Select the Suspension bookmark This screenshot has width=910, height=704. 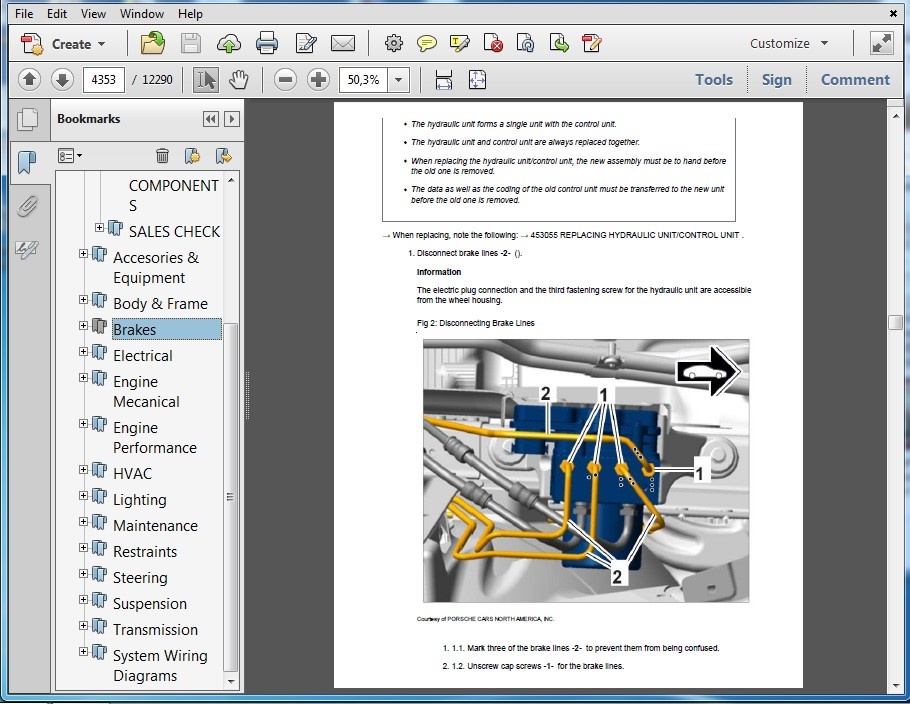coord(150,604)
